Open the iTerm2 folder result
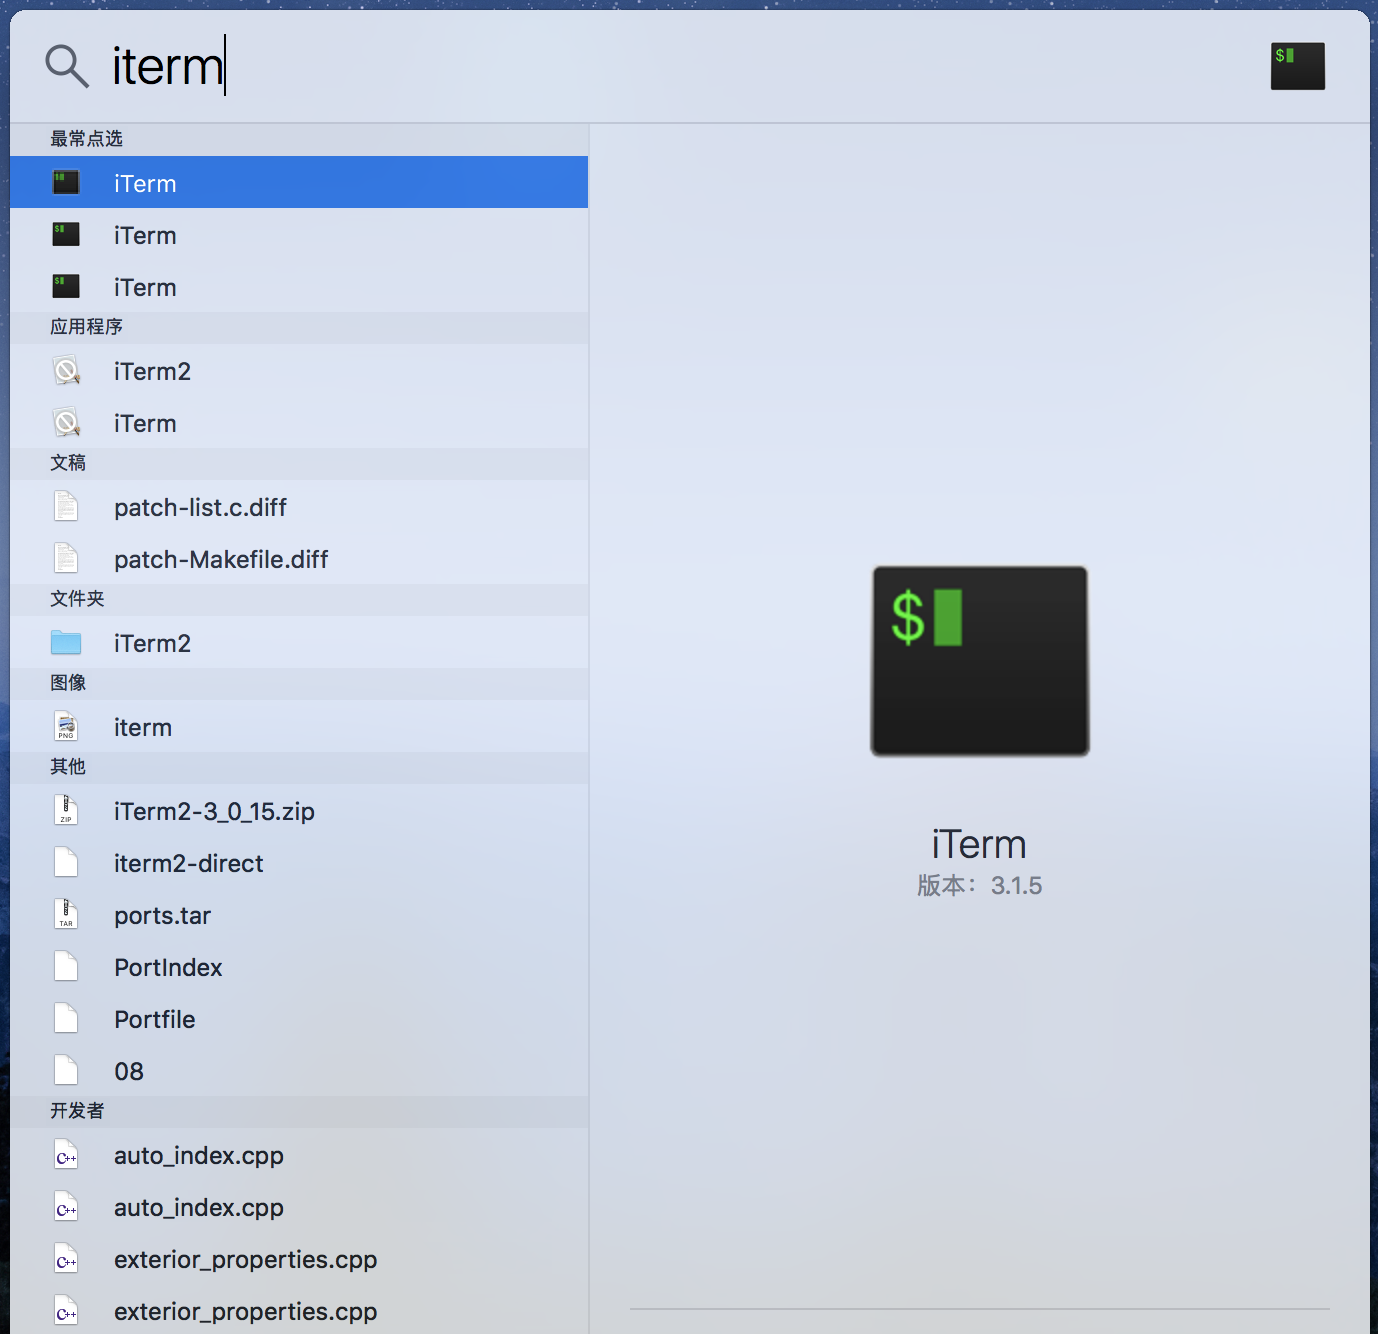 (x=299, y=643)
